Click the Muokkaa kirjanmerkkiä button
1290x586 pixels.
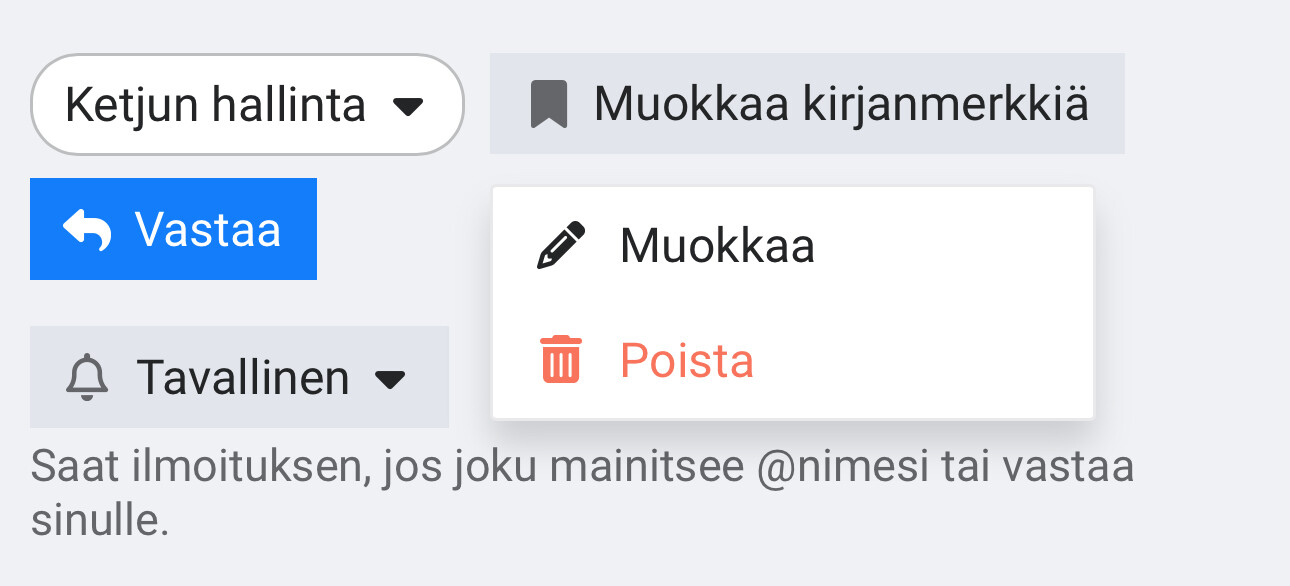click(x=807, y=104)
